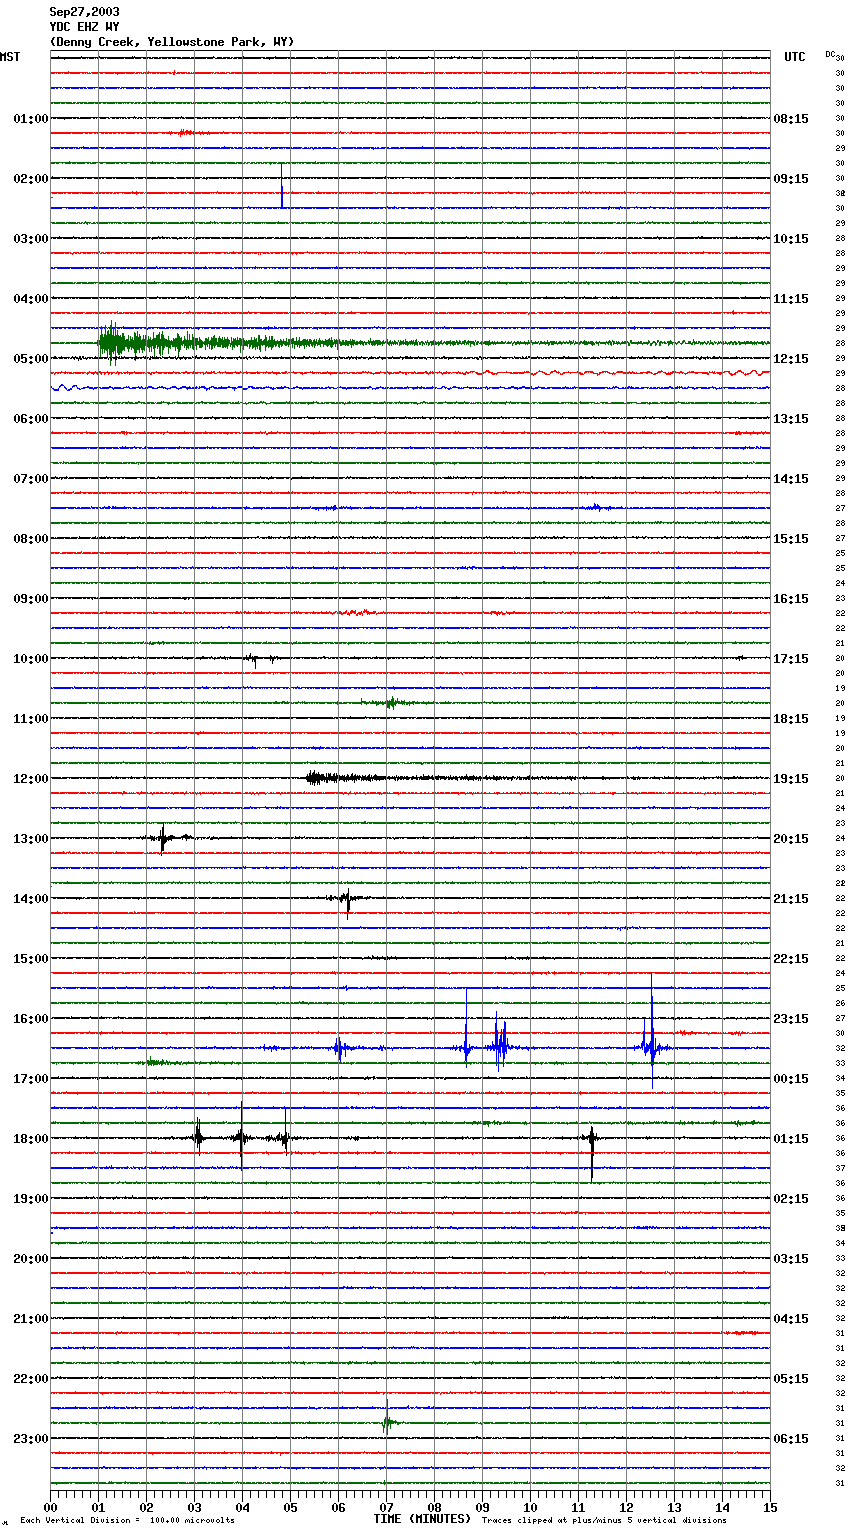Click the 10:00 MST time label

(31, 659)
